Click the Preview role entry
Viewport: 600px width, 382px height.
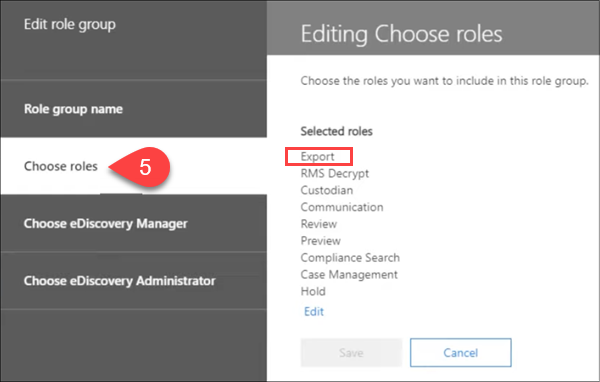point(321,241)
